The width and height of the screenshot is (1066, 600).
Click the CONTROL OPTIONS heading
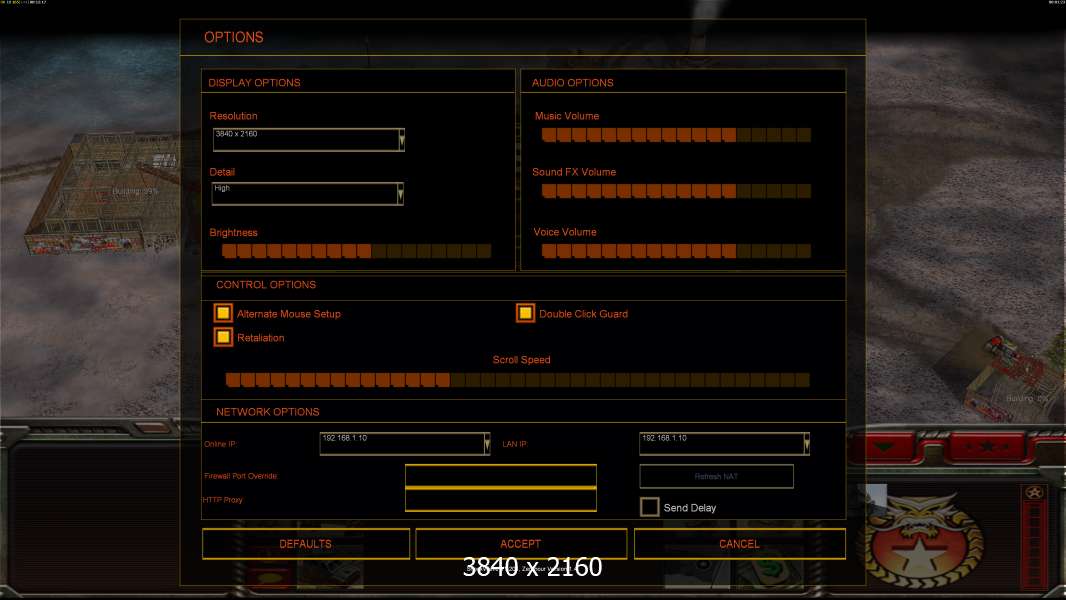point(266,285)
